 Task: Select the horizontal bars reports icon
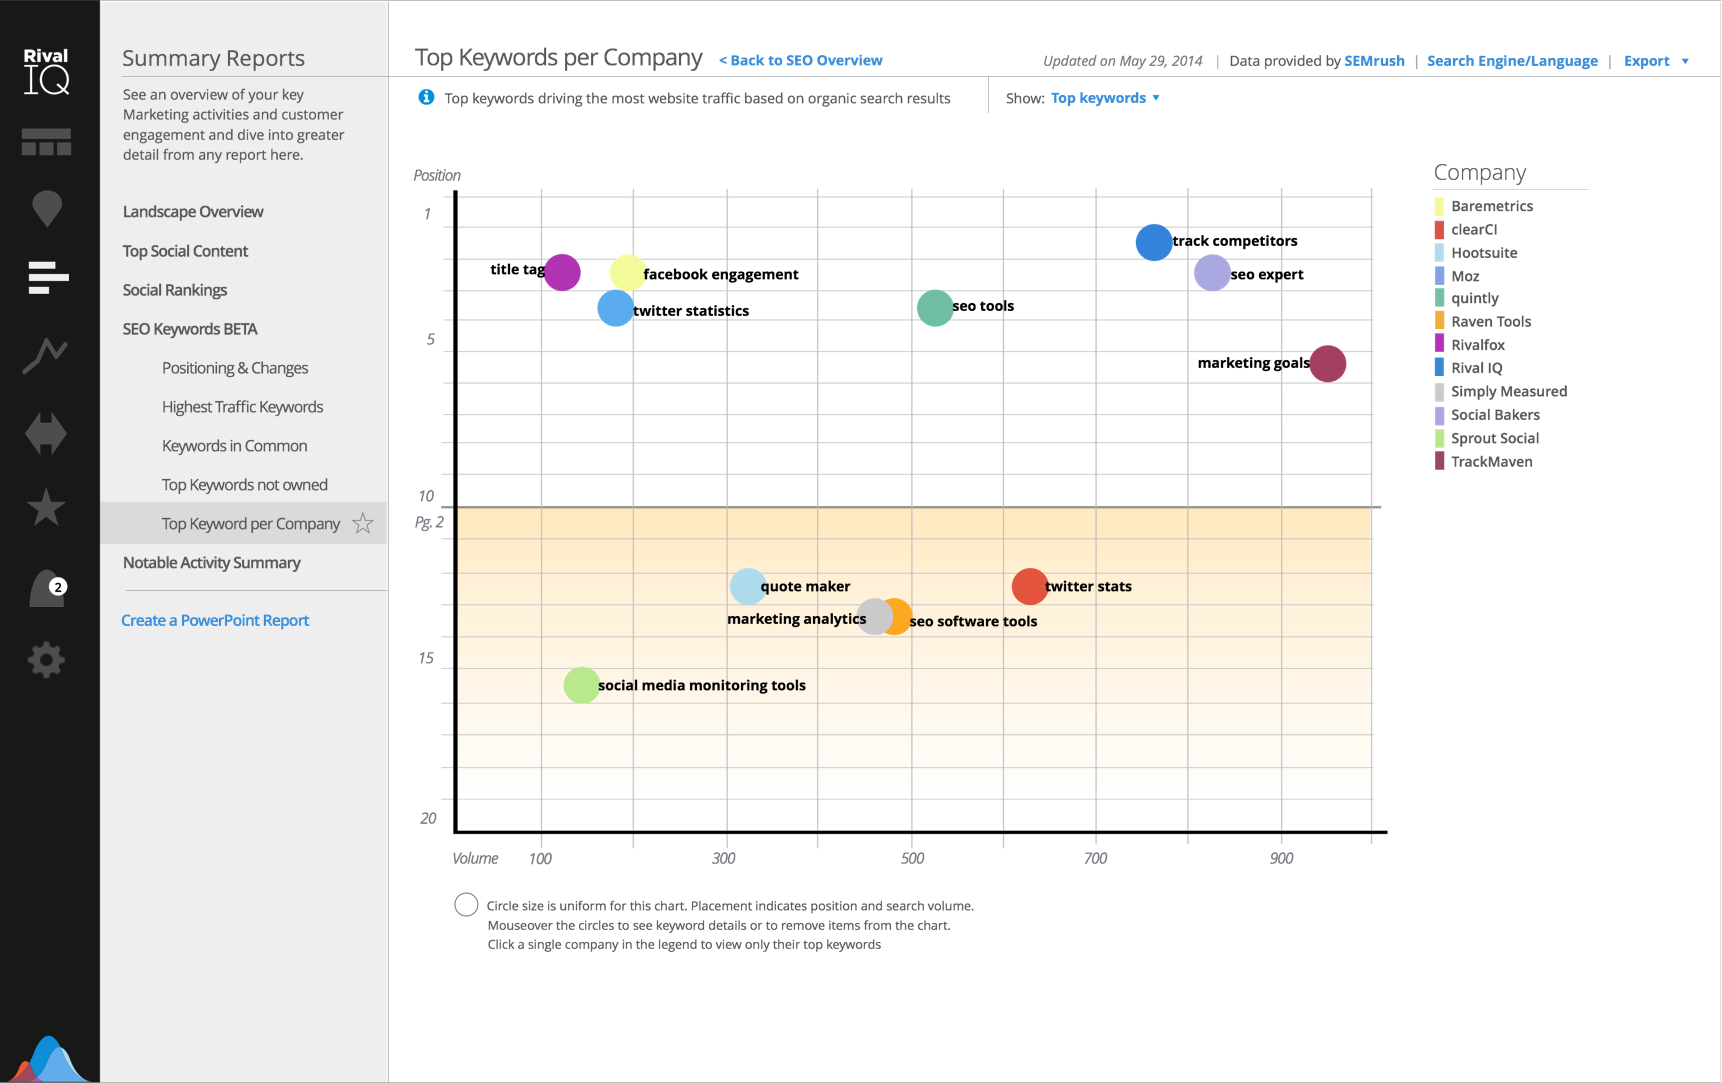click(x=48, y=277)
